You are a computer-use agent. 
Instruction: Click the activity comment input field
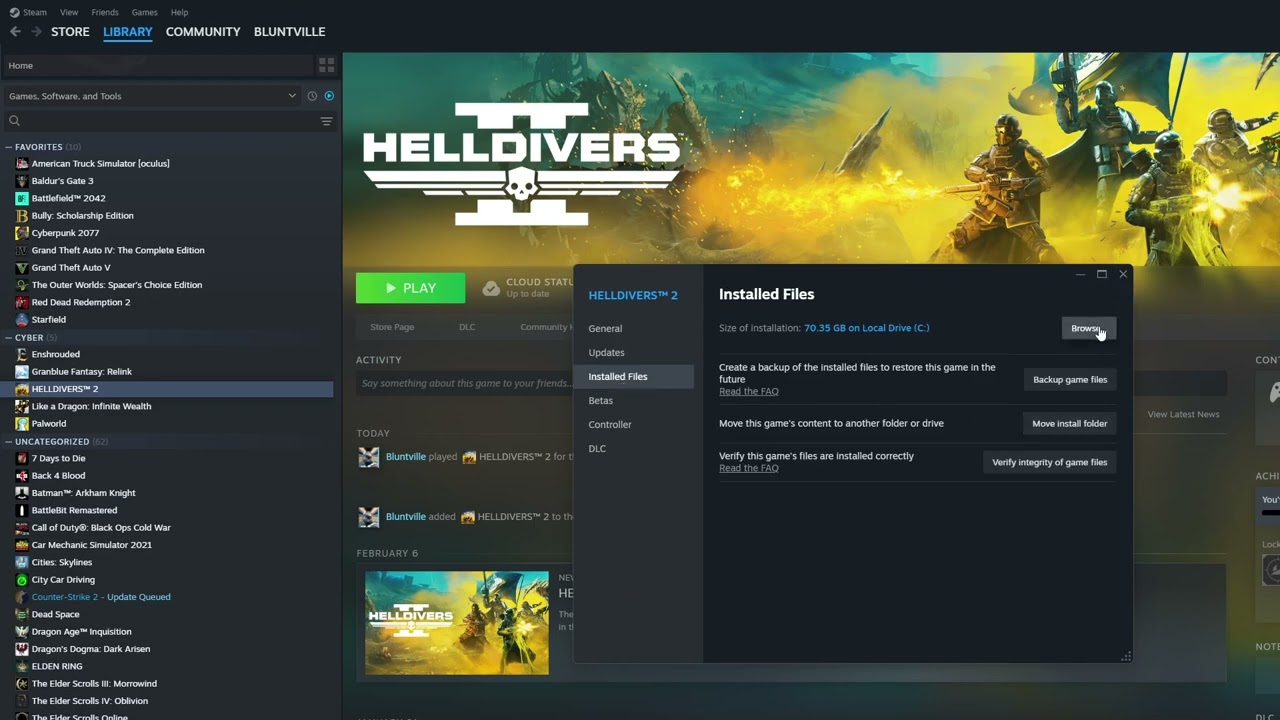click(x=465, y=383)
